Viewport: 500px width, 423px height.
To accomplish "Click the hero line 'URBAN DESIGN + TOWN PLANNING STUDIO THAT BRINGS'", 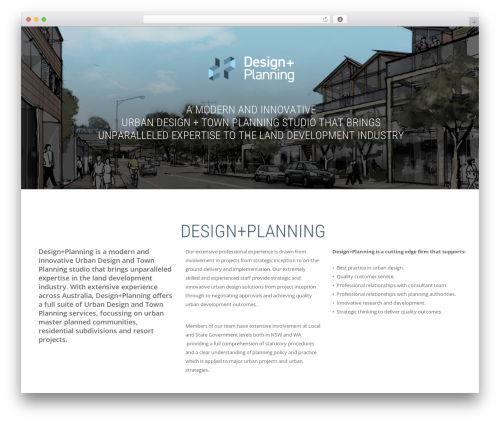I will click(x=251, y=122).
